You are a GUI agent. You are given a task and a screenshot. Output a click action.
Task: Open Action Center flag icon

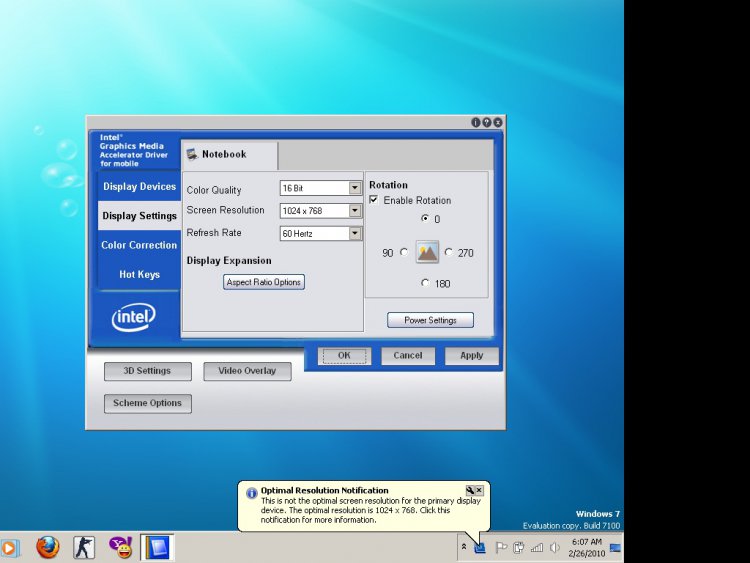pos(501,547)
